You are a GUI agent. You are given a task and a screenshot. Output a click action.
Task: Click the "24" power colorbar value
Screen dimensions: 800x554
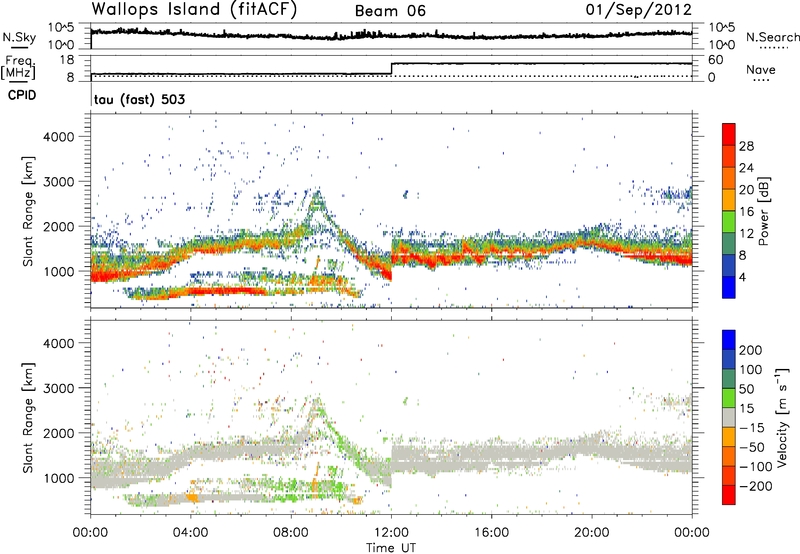coord(746,168)
